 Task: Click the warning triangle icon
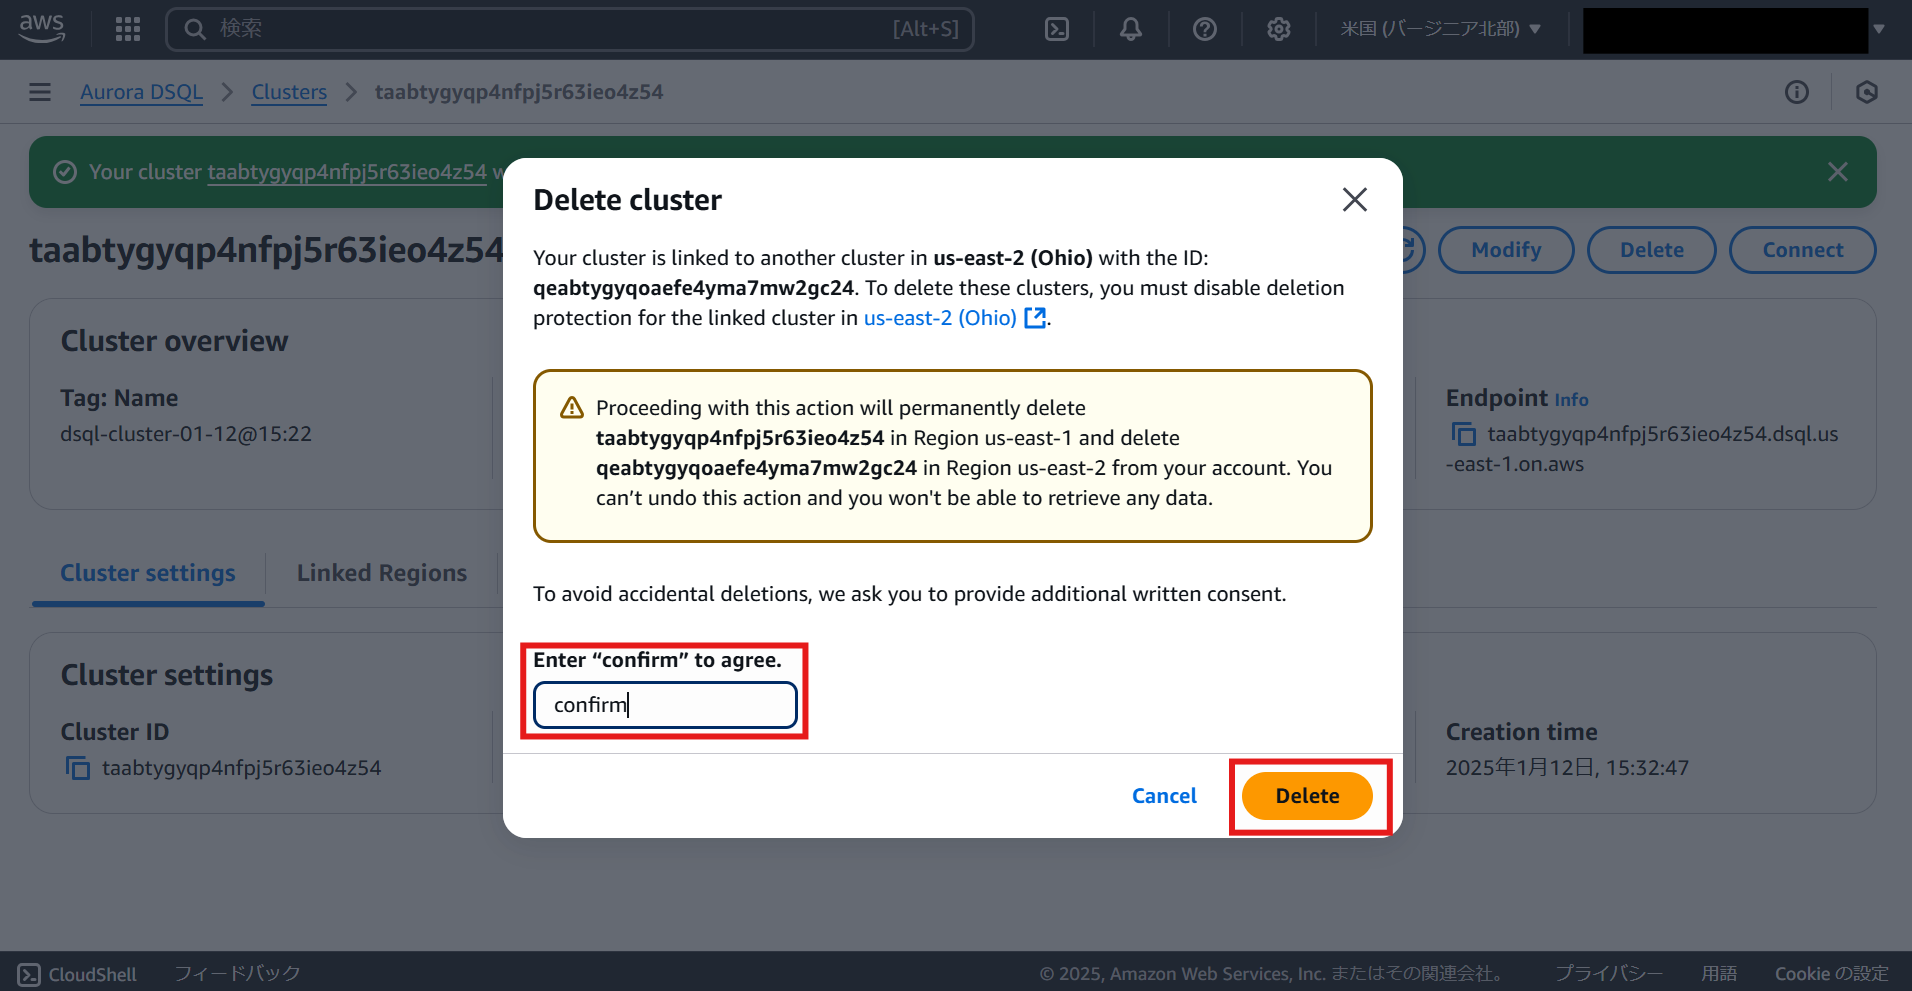click(x=572, y=408)
